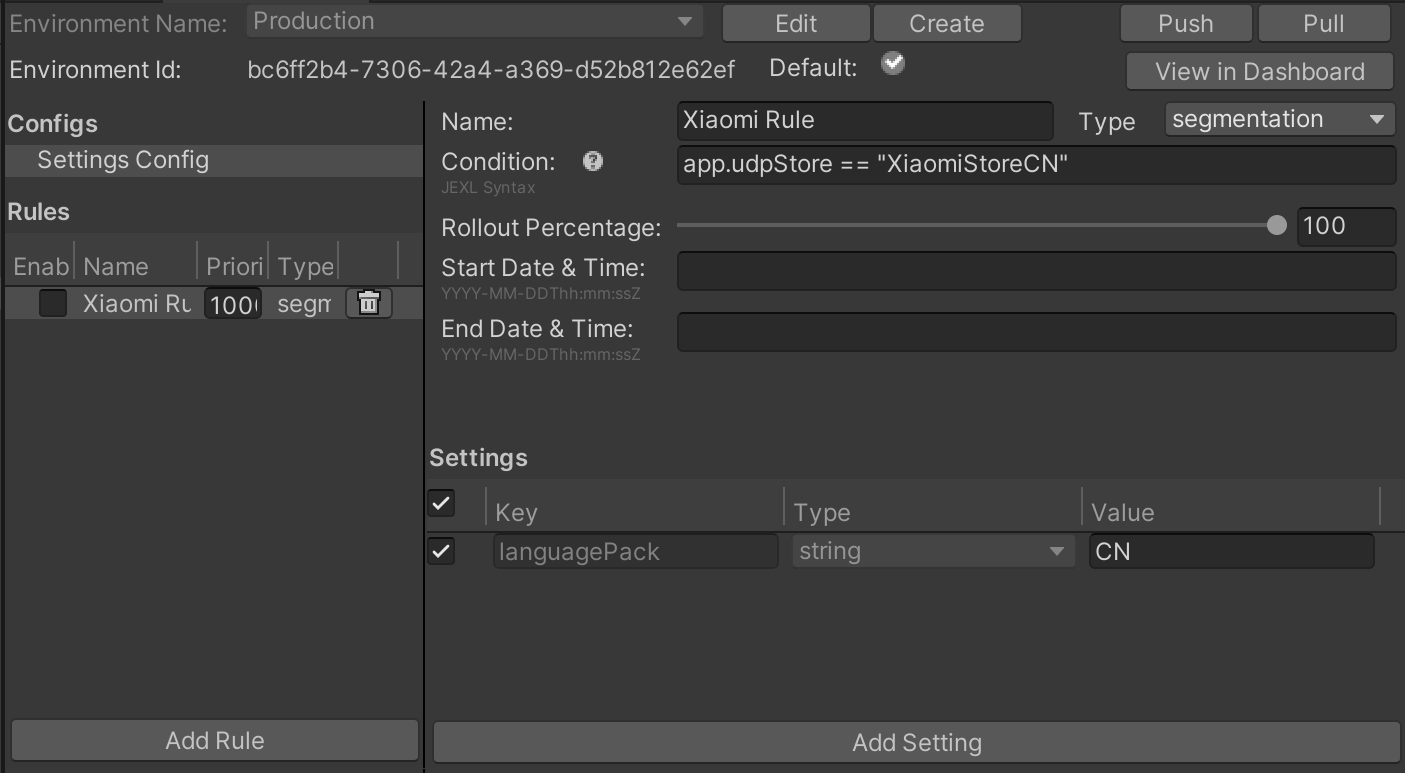Click the Condition help question mark icon

pos(593,161)
